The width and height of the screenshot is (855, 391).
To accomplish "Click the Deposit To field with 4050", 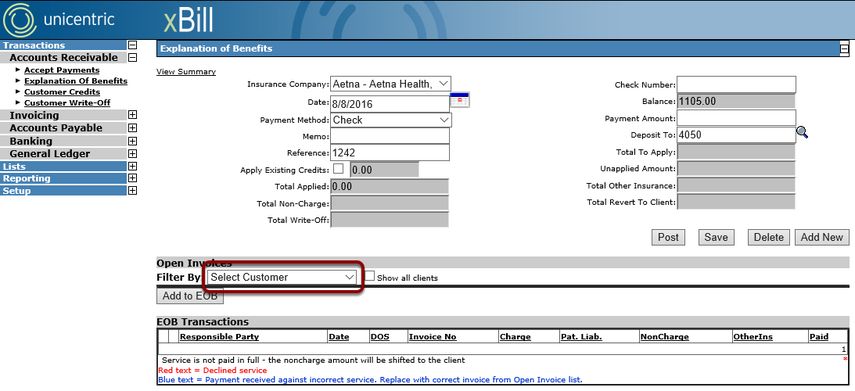I will pyautogui.click(x=737, y=135).
